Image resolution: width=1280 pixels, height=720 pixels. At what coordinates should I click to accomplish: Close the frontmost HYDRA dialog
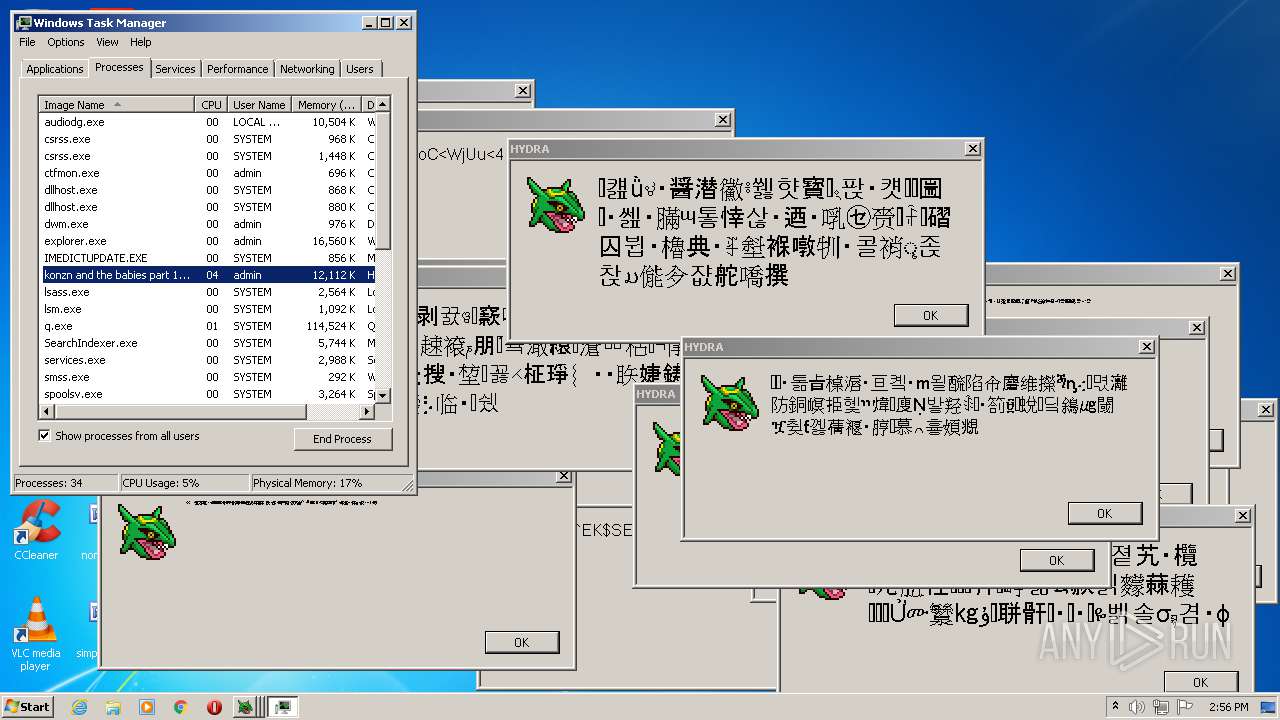point(1146,347)
